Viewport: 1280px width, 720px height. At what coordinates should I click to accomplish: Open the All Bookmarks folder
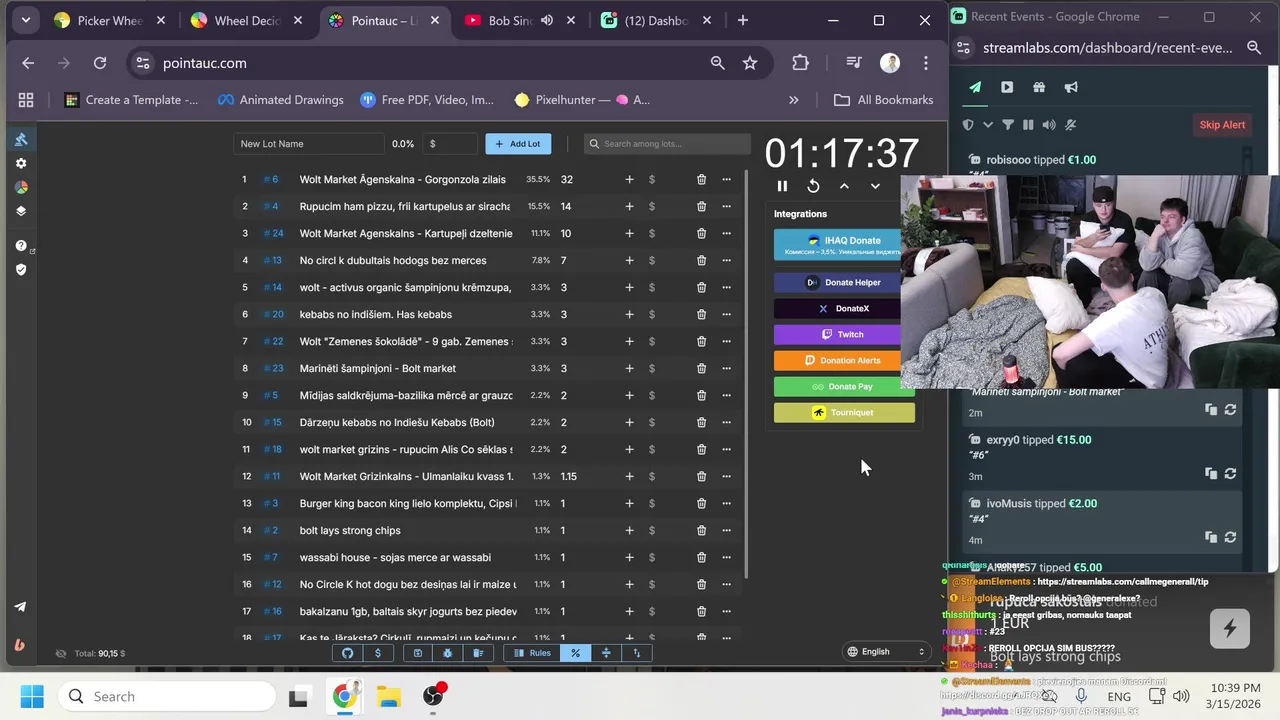point(883,100)
